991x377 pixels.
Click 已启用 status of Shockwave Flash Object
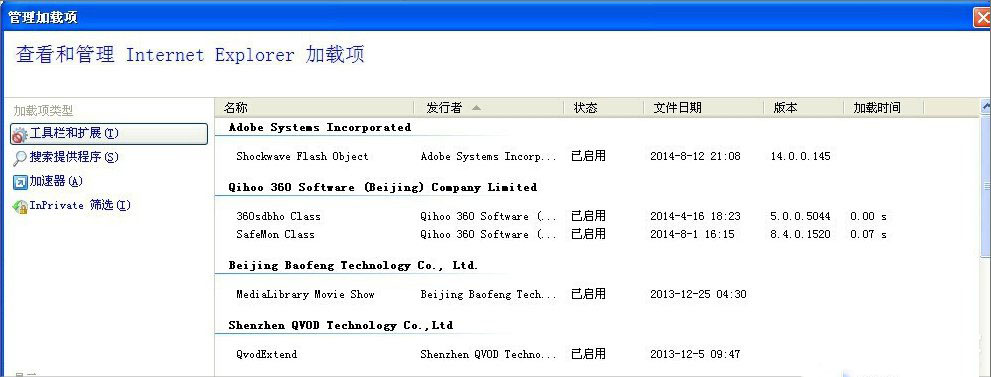[588, 155]
